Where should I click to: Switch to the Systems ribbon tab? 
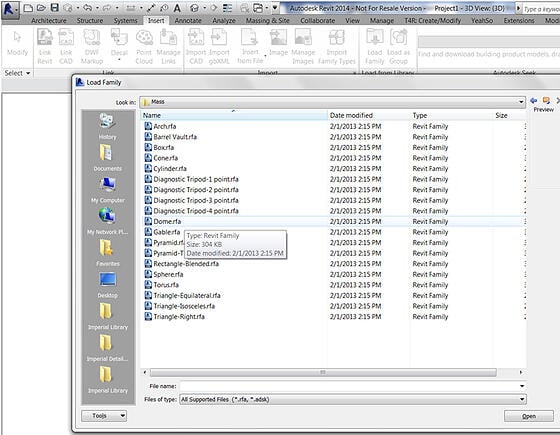click(125, 21)
